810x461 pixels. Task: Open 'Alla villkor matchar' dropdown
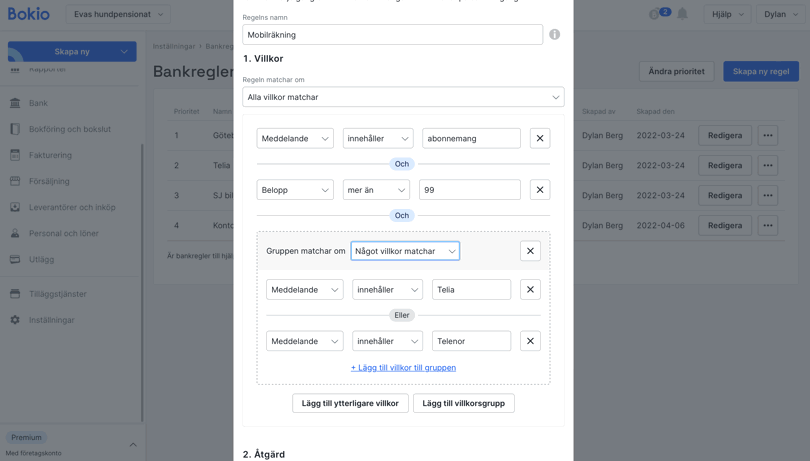tap(403, 97)
